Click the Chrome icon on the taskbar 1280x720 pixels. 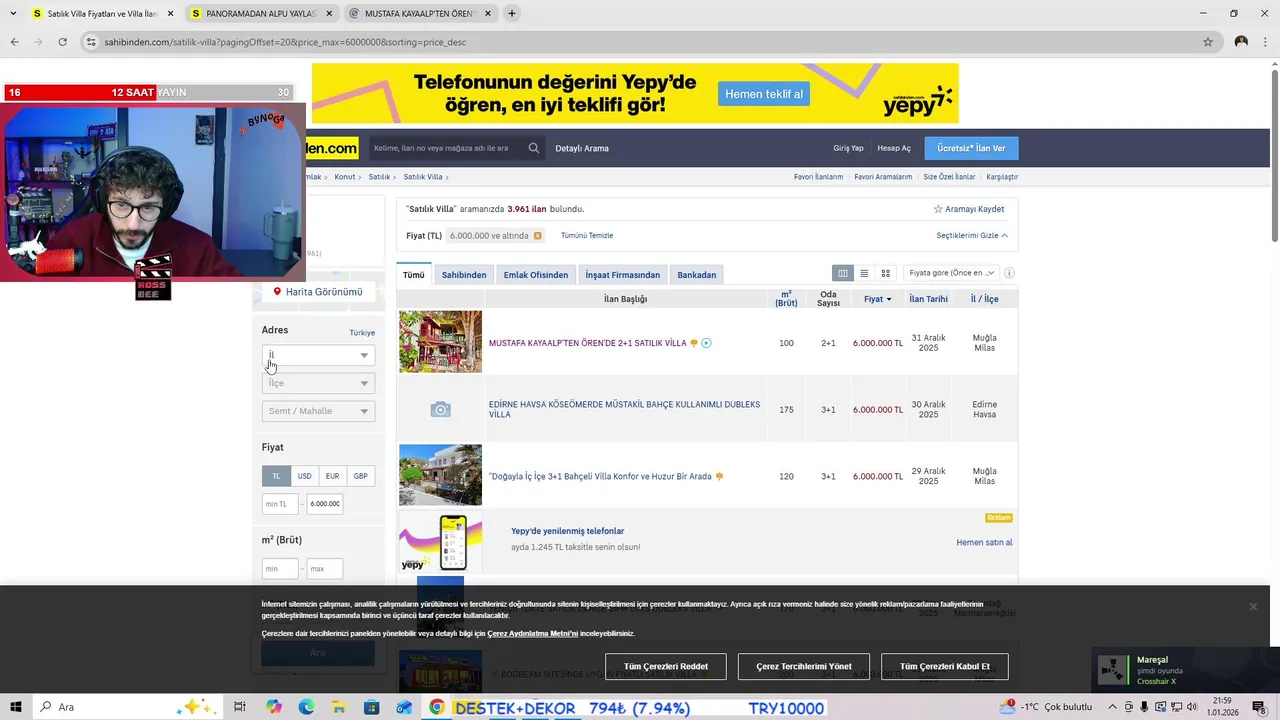437,707
